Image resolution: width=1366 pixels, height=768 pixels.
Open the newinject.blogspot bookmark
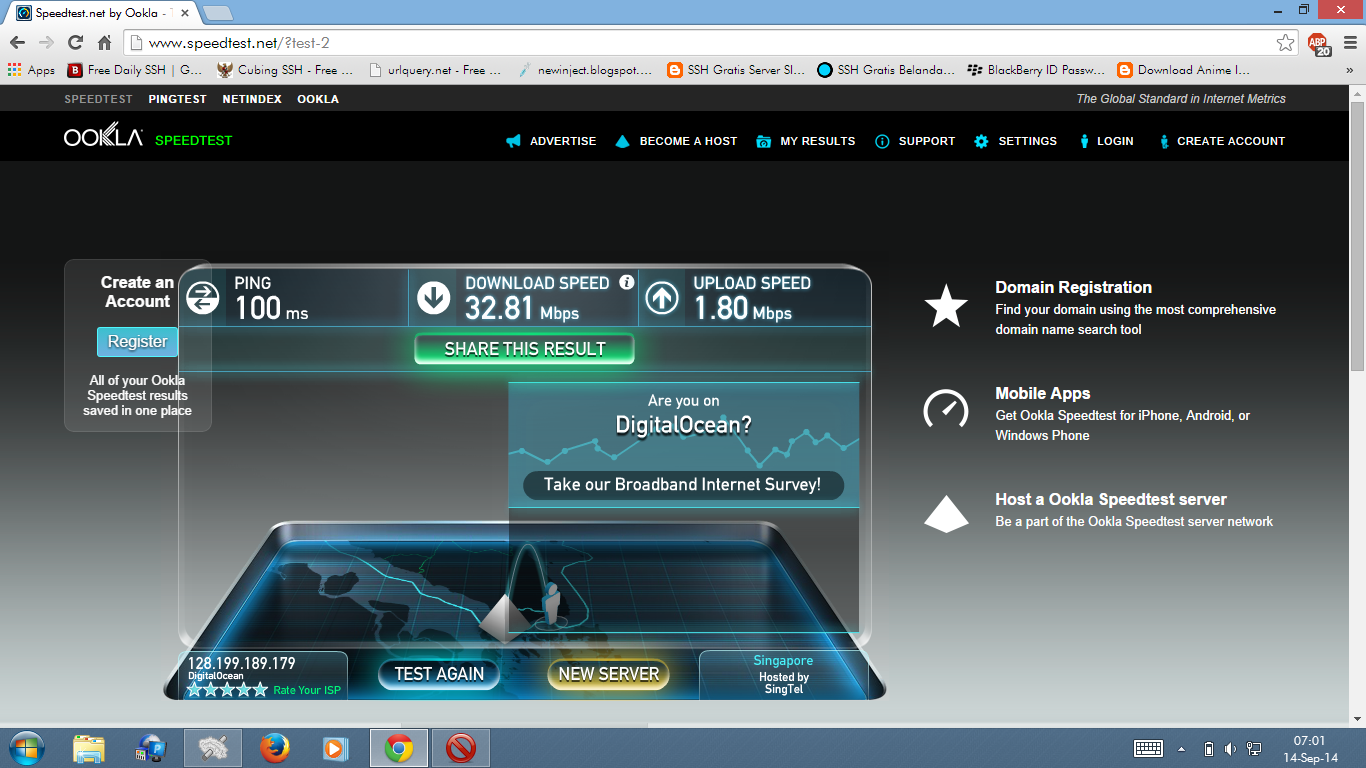tap(585, 70)
